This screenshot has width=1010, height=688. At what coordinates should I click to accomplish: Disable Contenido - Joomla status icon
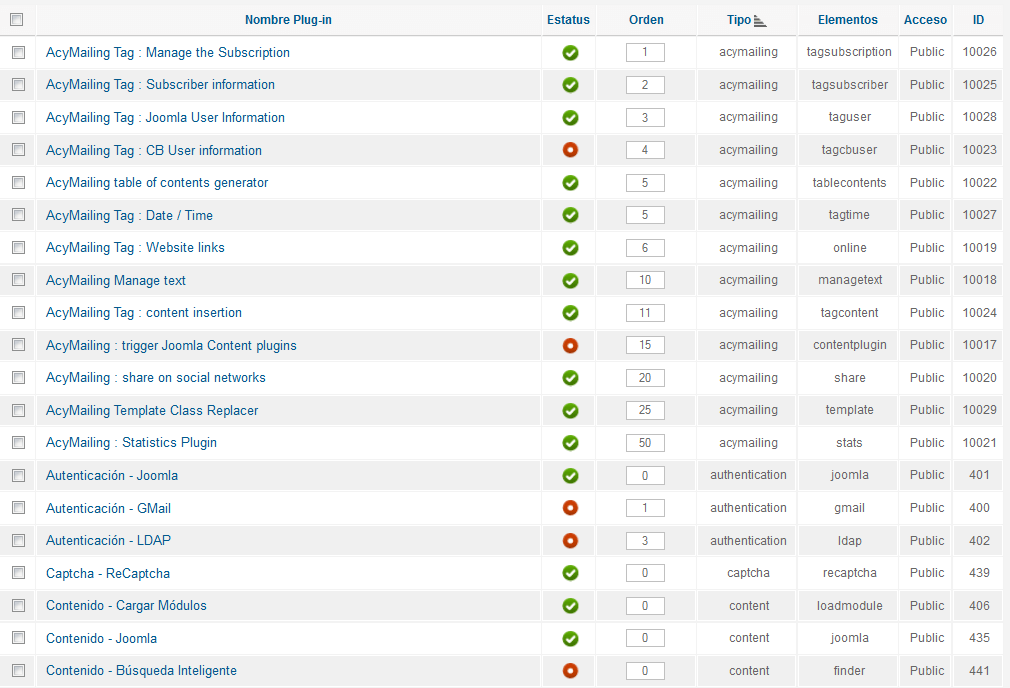(570, 639)
